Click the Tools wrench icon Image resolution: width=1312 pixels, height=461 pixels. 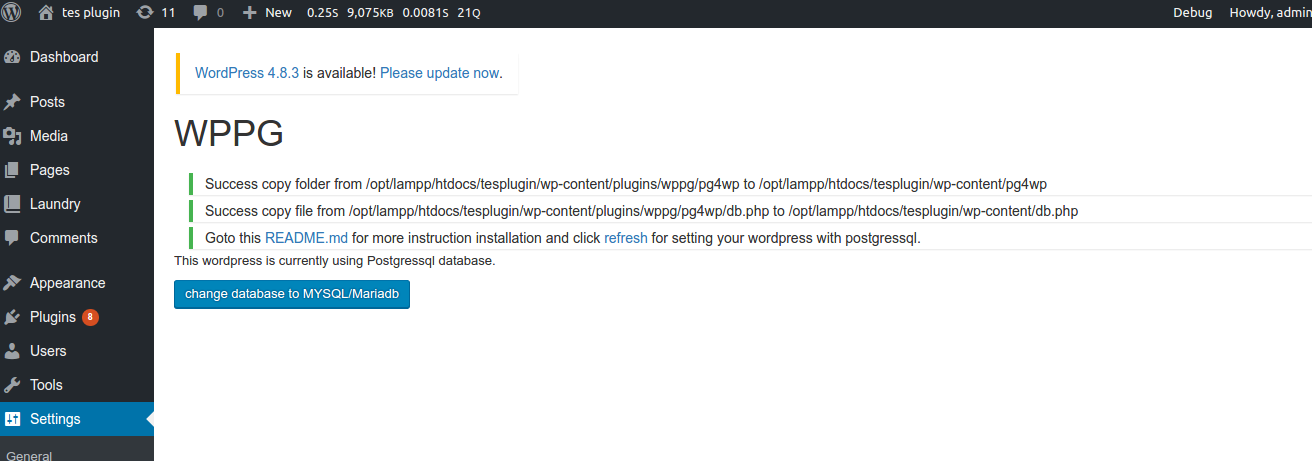(x=13, y=385)
